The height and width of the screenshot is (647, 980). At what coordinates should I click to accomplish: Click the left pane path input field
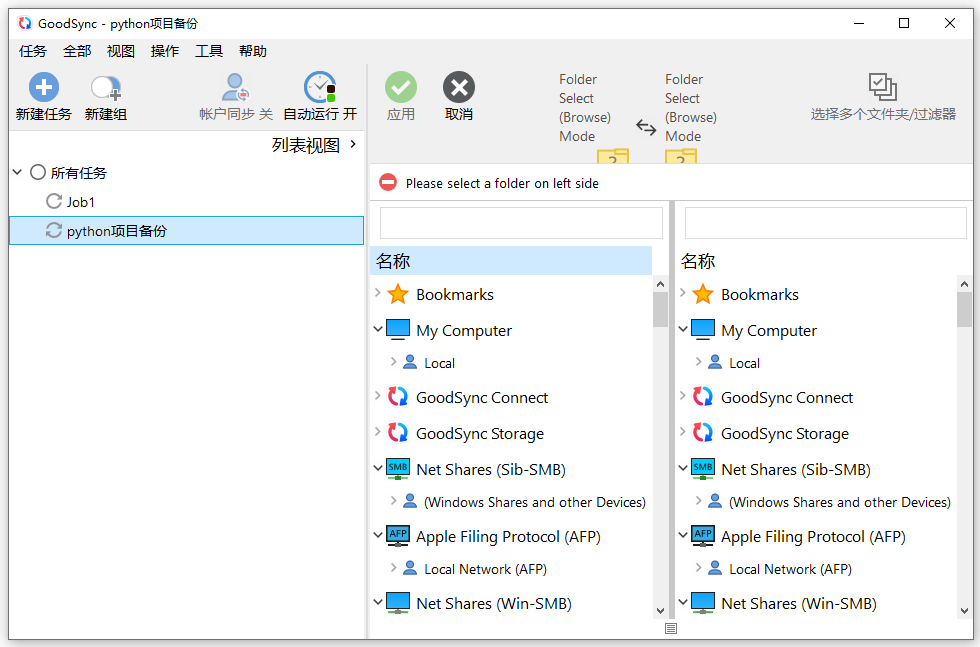click(521, 223)
